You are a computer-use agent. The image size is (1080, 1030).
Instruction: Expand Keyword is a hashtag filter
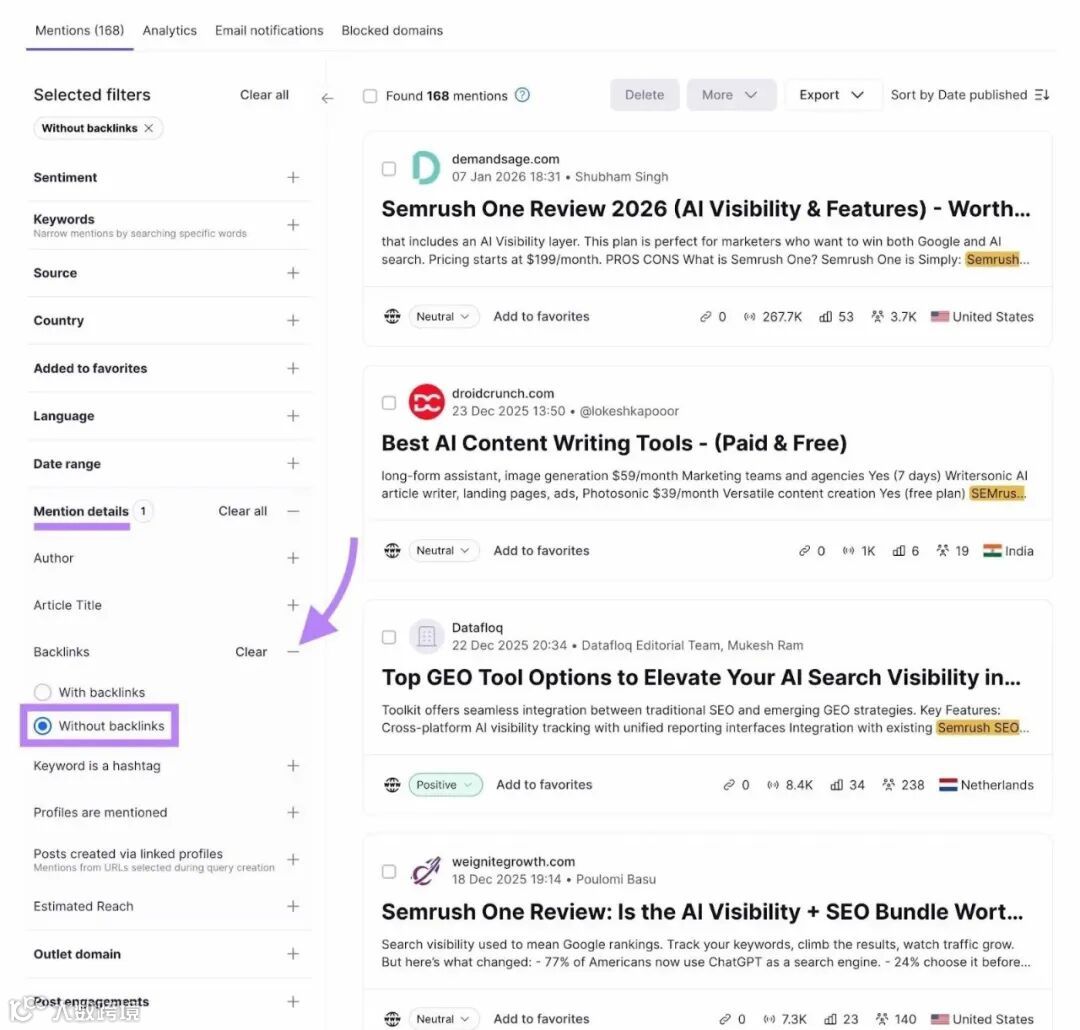pyautogui.click(x=293, y=766)
